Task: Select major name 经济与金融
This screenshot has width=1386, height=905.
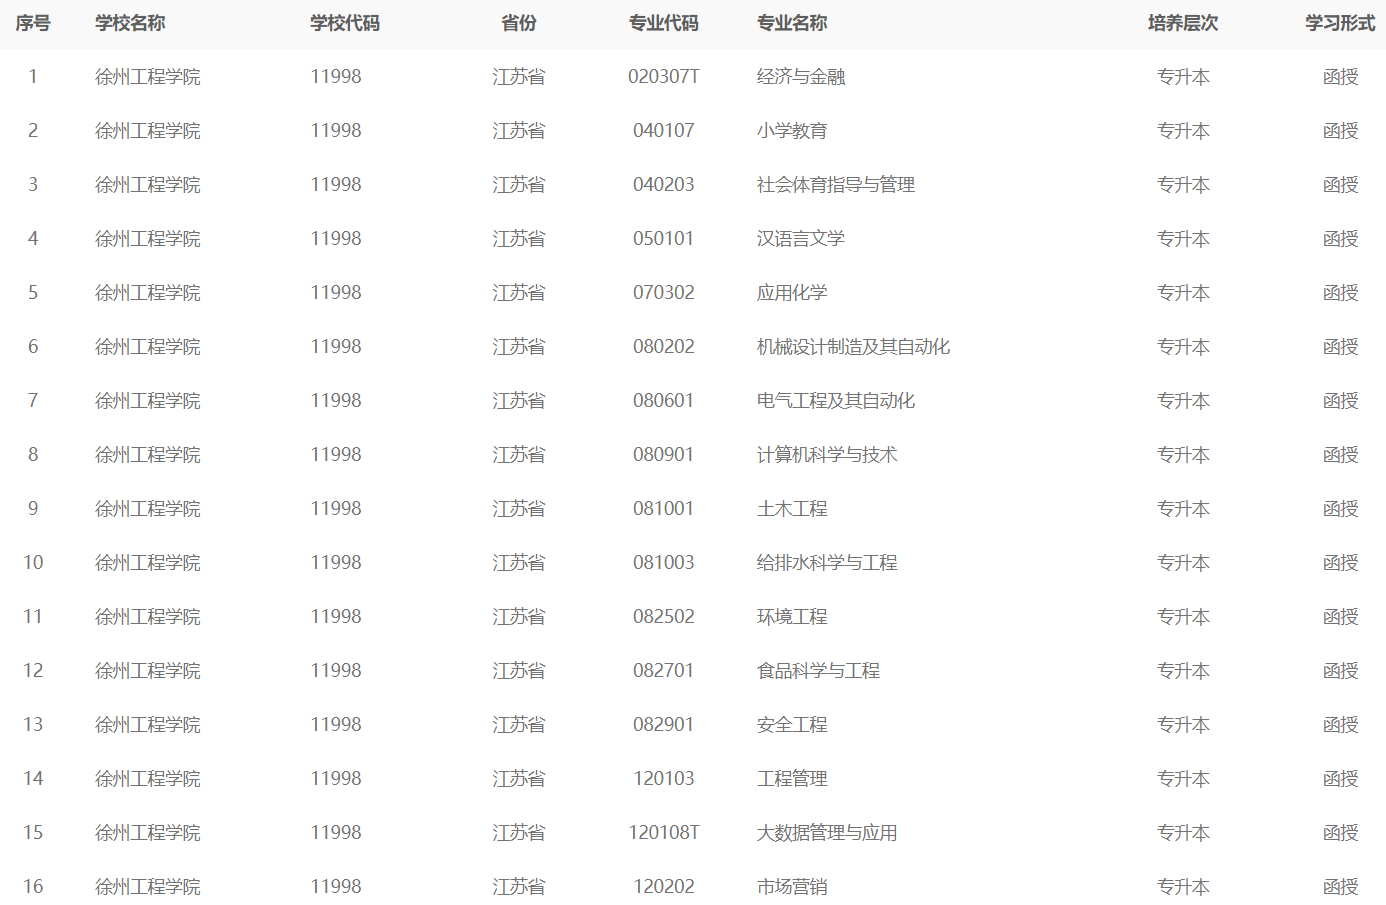Action: click(801, 77)
